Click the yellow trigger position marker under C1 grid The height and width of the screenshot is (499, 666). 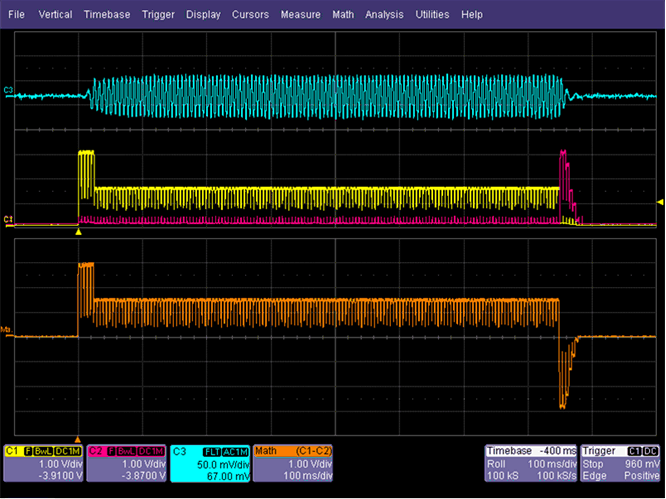78,232
